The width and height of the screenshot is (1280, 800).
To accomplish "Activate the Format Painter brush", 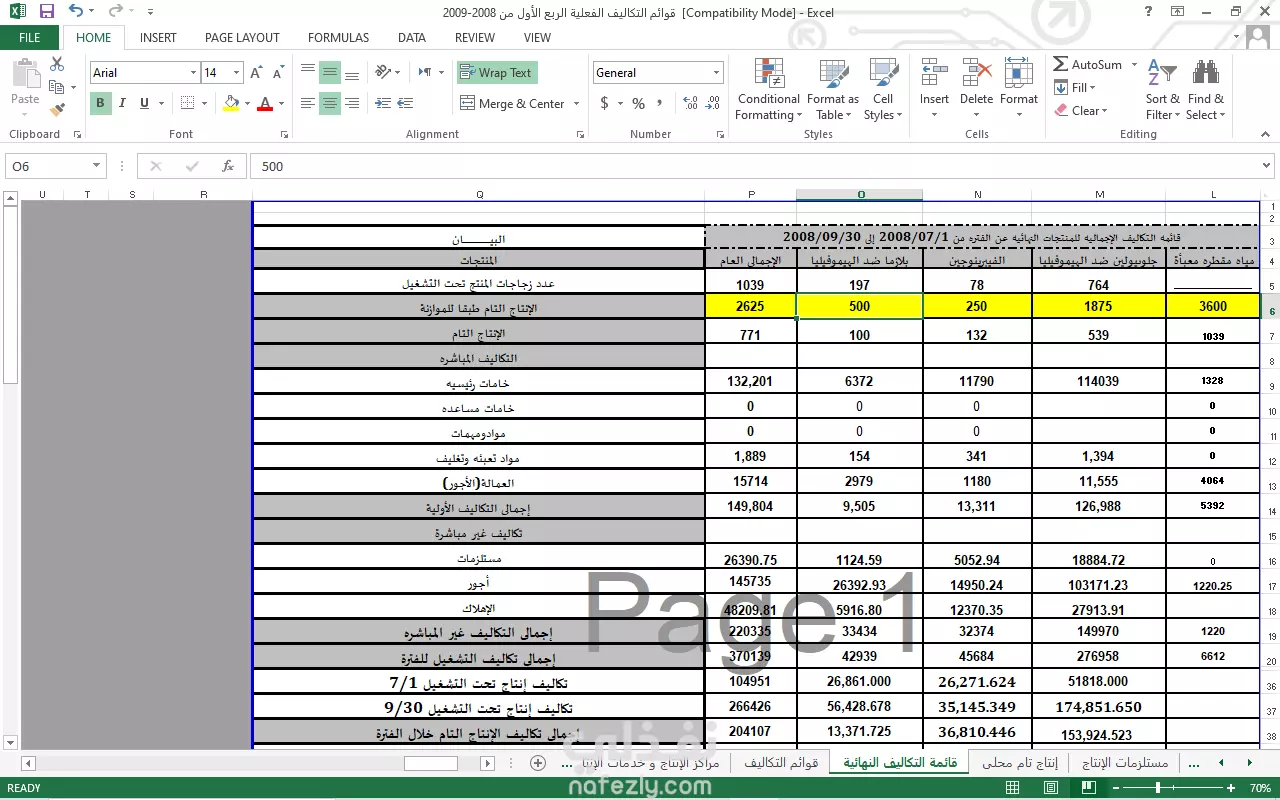I will click(57, 109).
